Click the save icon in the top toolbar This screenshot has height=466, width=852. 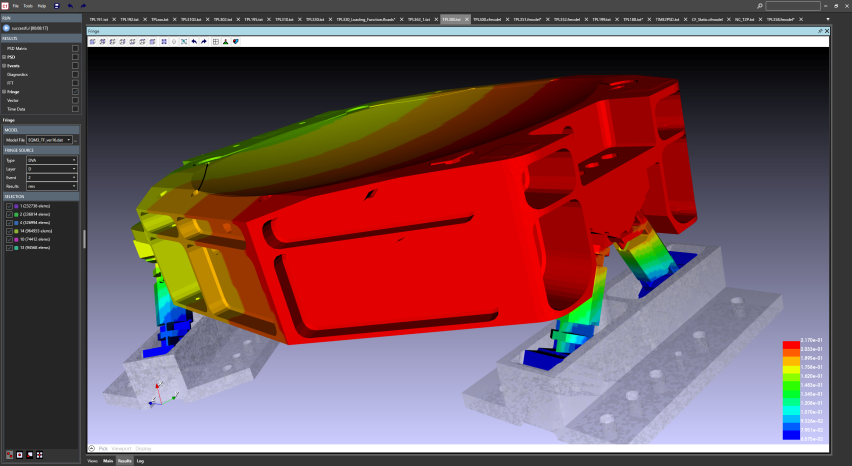pyautogui.click(x=56, y=6)
